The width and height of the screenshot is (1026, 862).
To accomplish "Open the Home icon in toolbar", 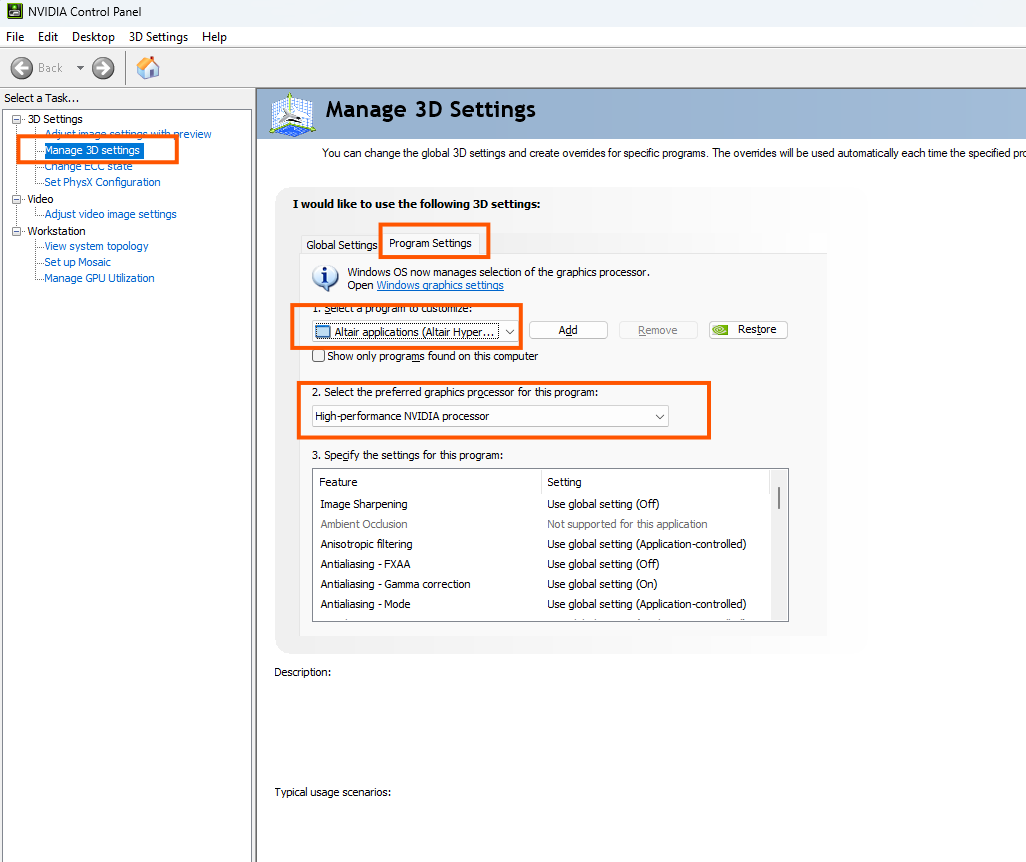I will (x=148, y=67).
